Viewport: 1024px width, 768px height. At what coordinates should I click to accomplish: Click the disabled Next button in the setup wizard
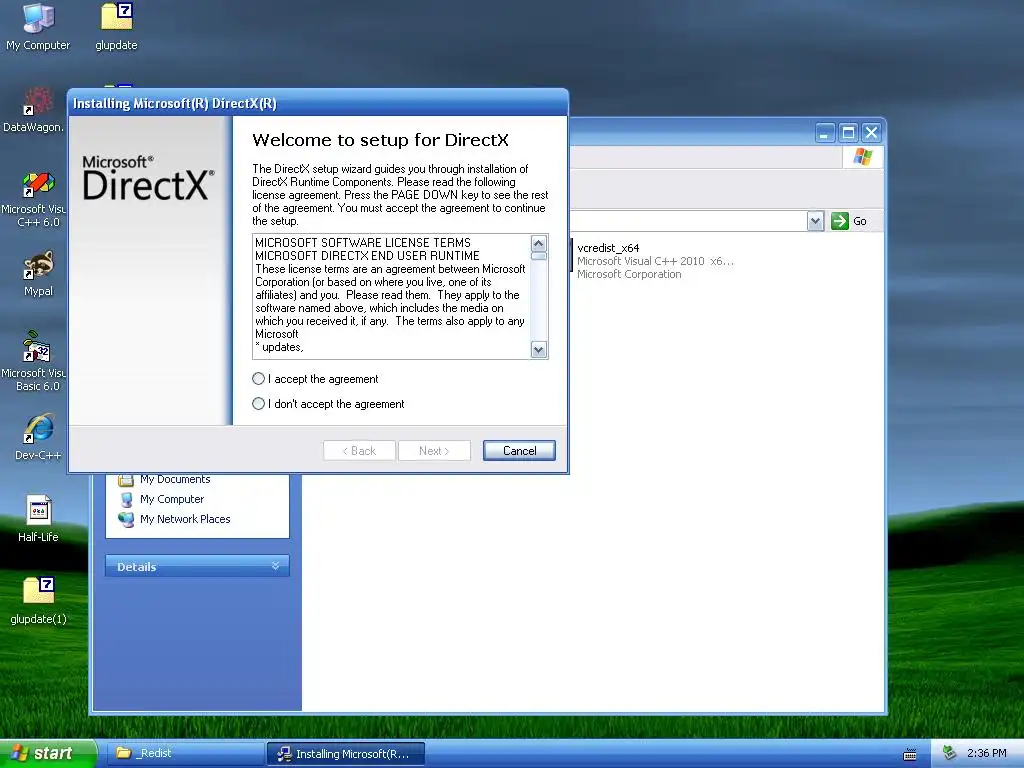[x=434, y=451]
